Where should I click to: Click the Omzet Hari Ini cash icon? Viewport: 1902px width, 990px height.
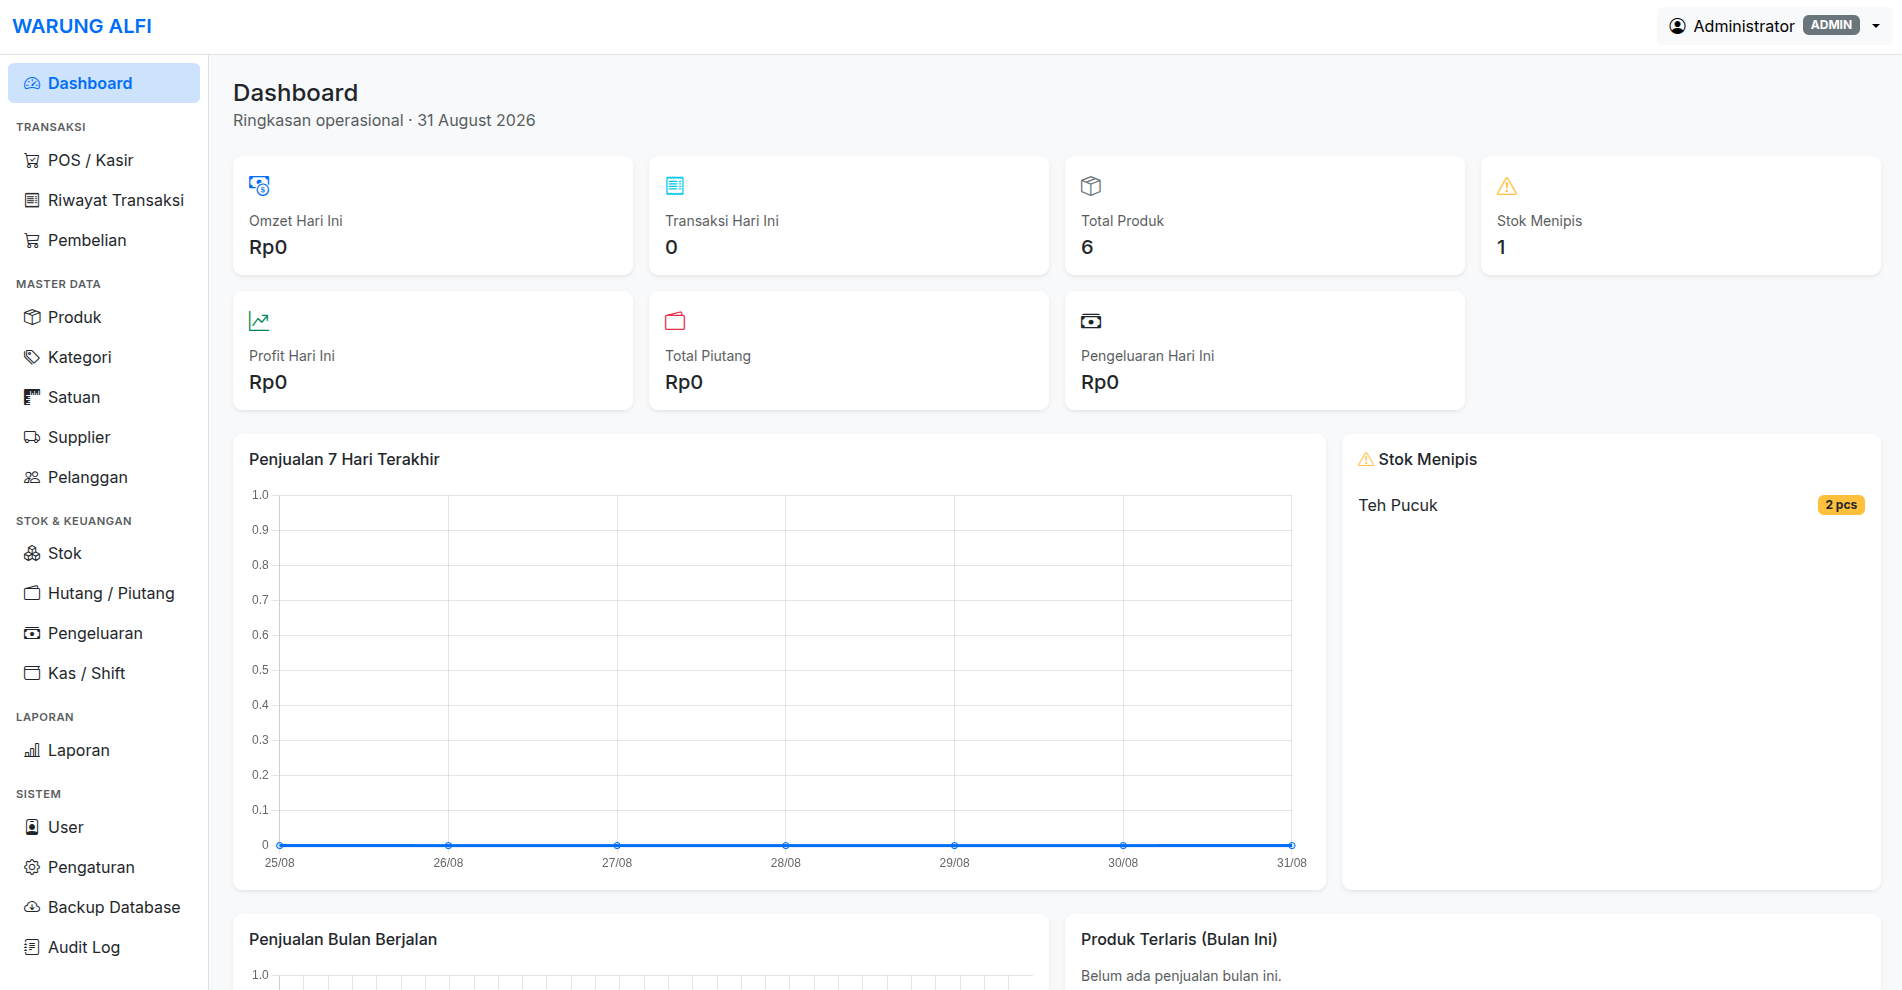[x=259, y=186]
